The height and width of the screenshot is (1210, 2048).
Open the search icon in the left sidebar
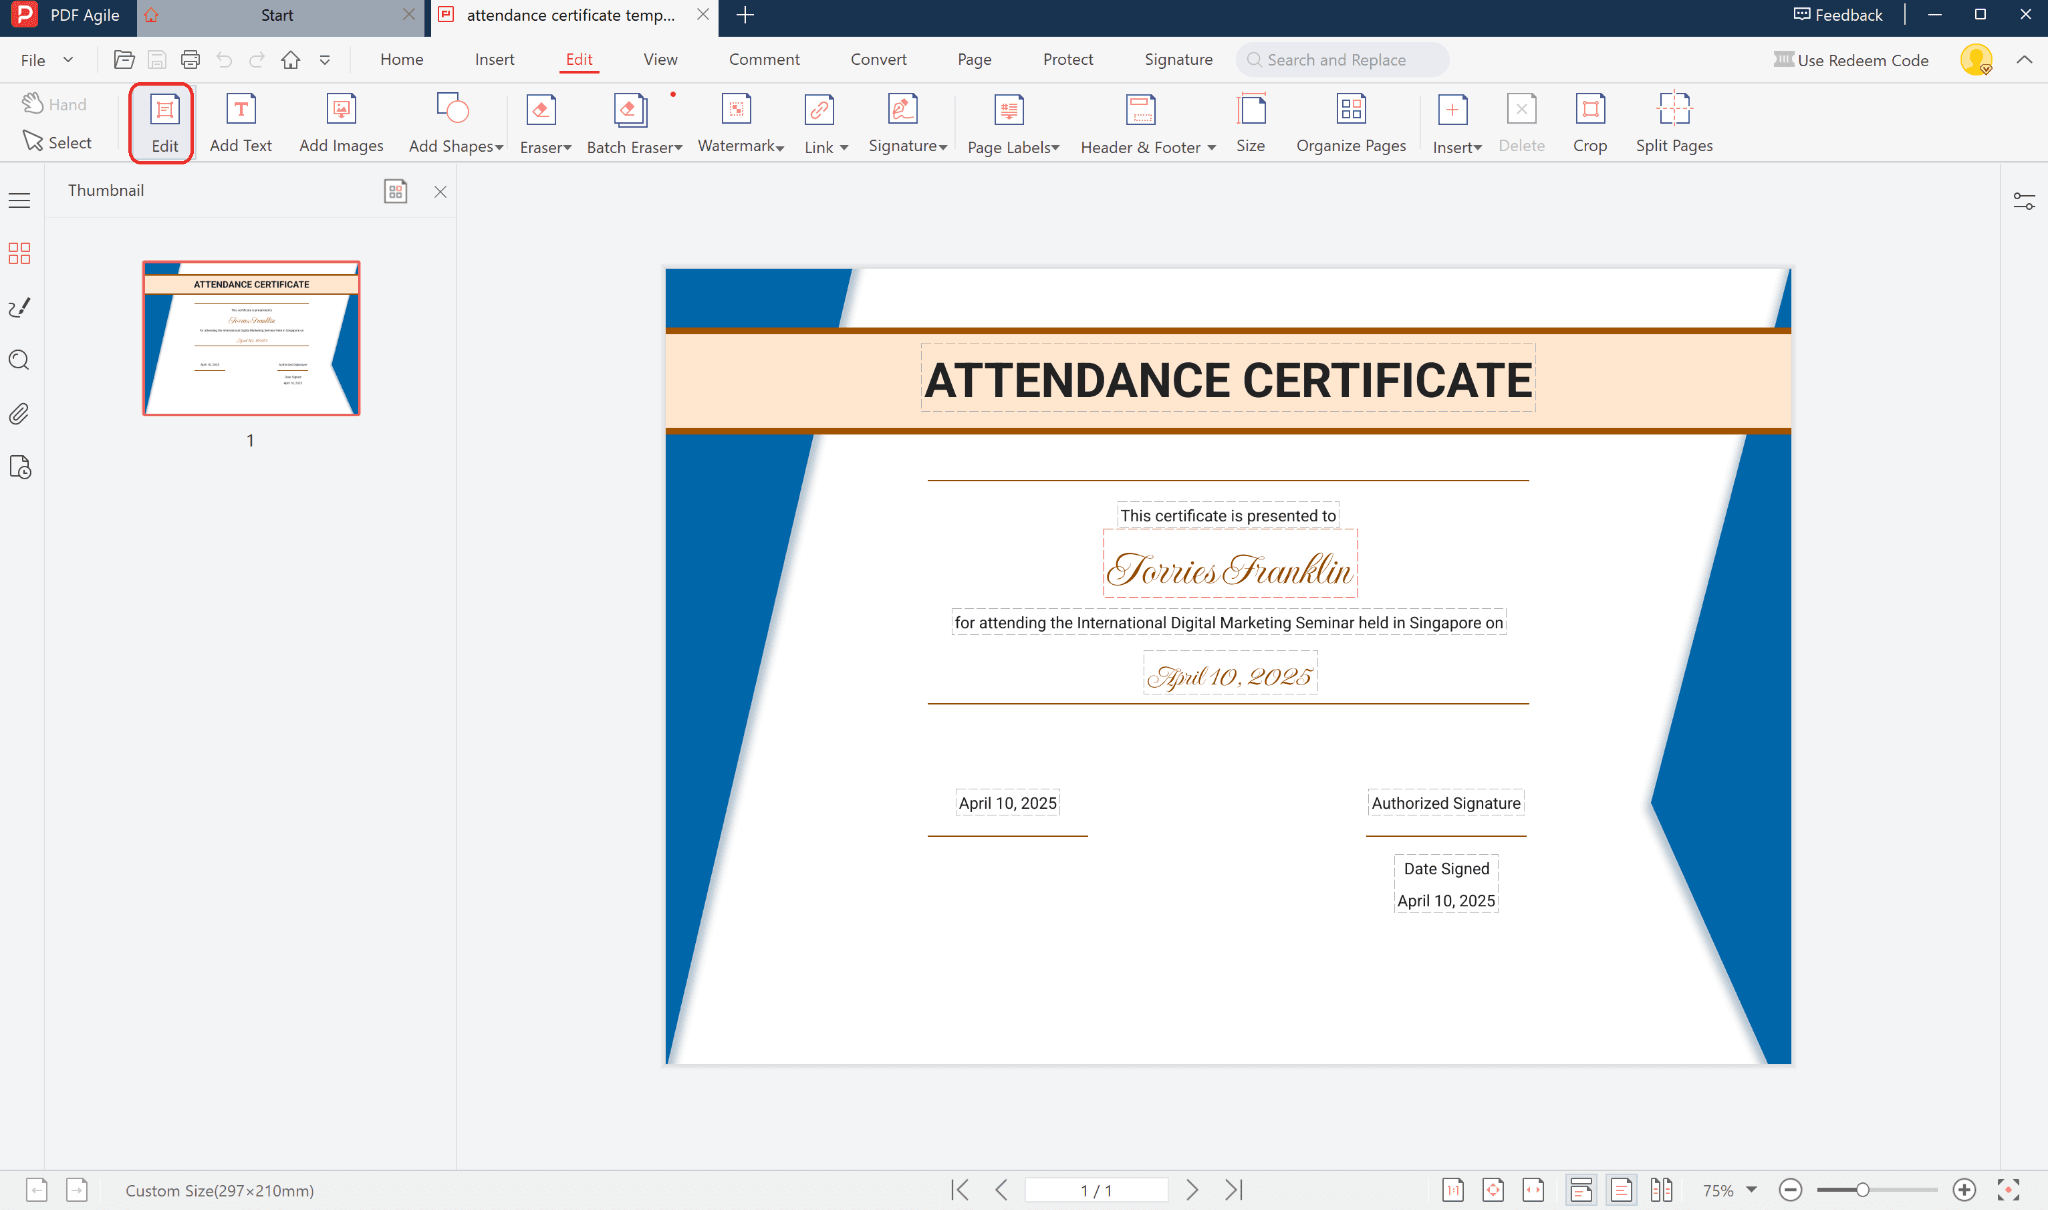click(x=19, y=360)
